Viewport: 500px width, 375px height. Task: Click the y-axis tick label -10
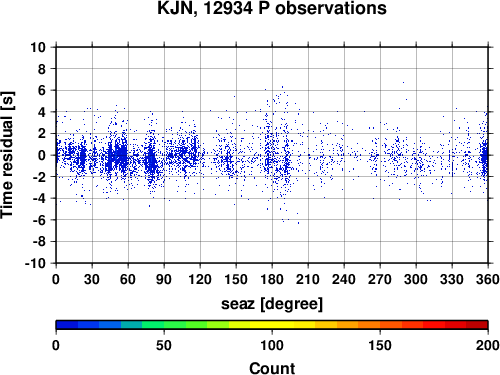35,263
